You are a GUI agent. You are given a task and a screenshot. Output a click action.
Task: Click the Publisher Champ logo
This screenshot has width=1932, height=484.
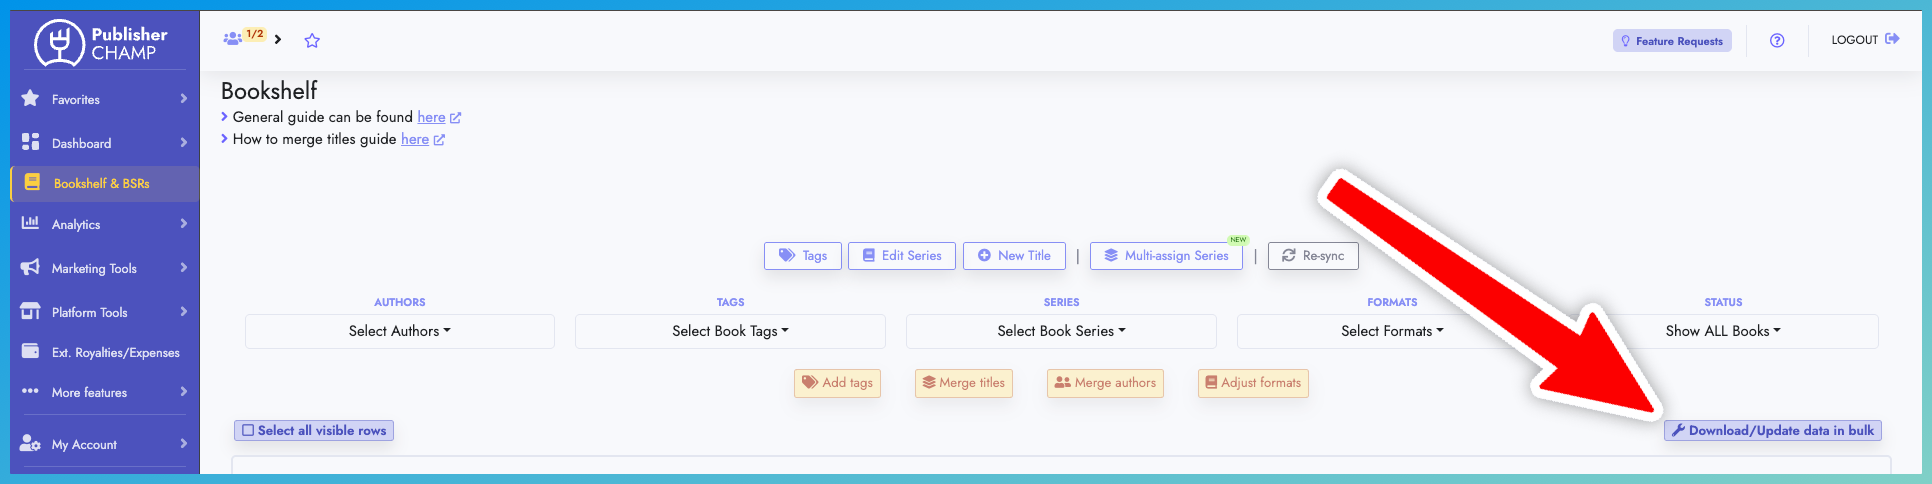pyautogui.click(x=100, y=43)
